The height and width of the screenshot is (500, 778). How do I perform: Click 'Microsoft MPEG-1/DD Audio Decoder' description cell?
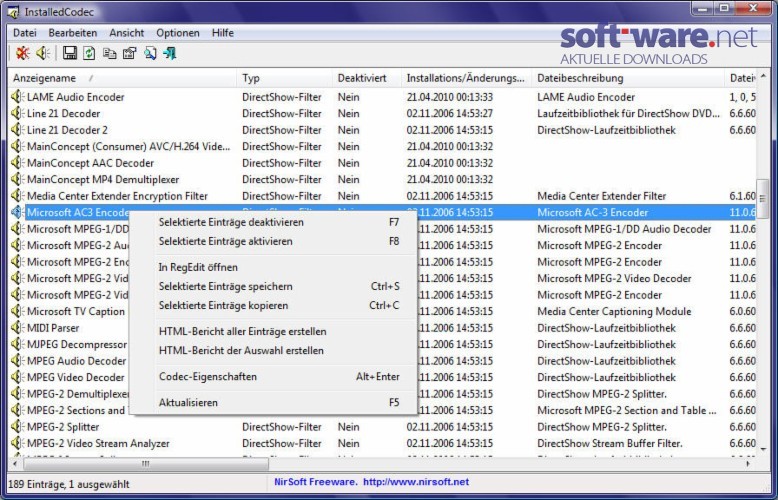click(x=624, y=229)
